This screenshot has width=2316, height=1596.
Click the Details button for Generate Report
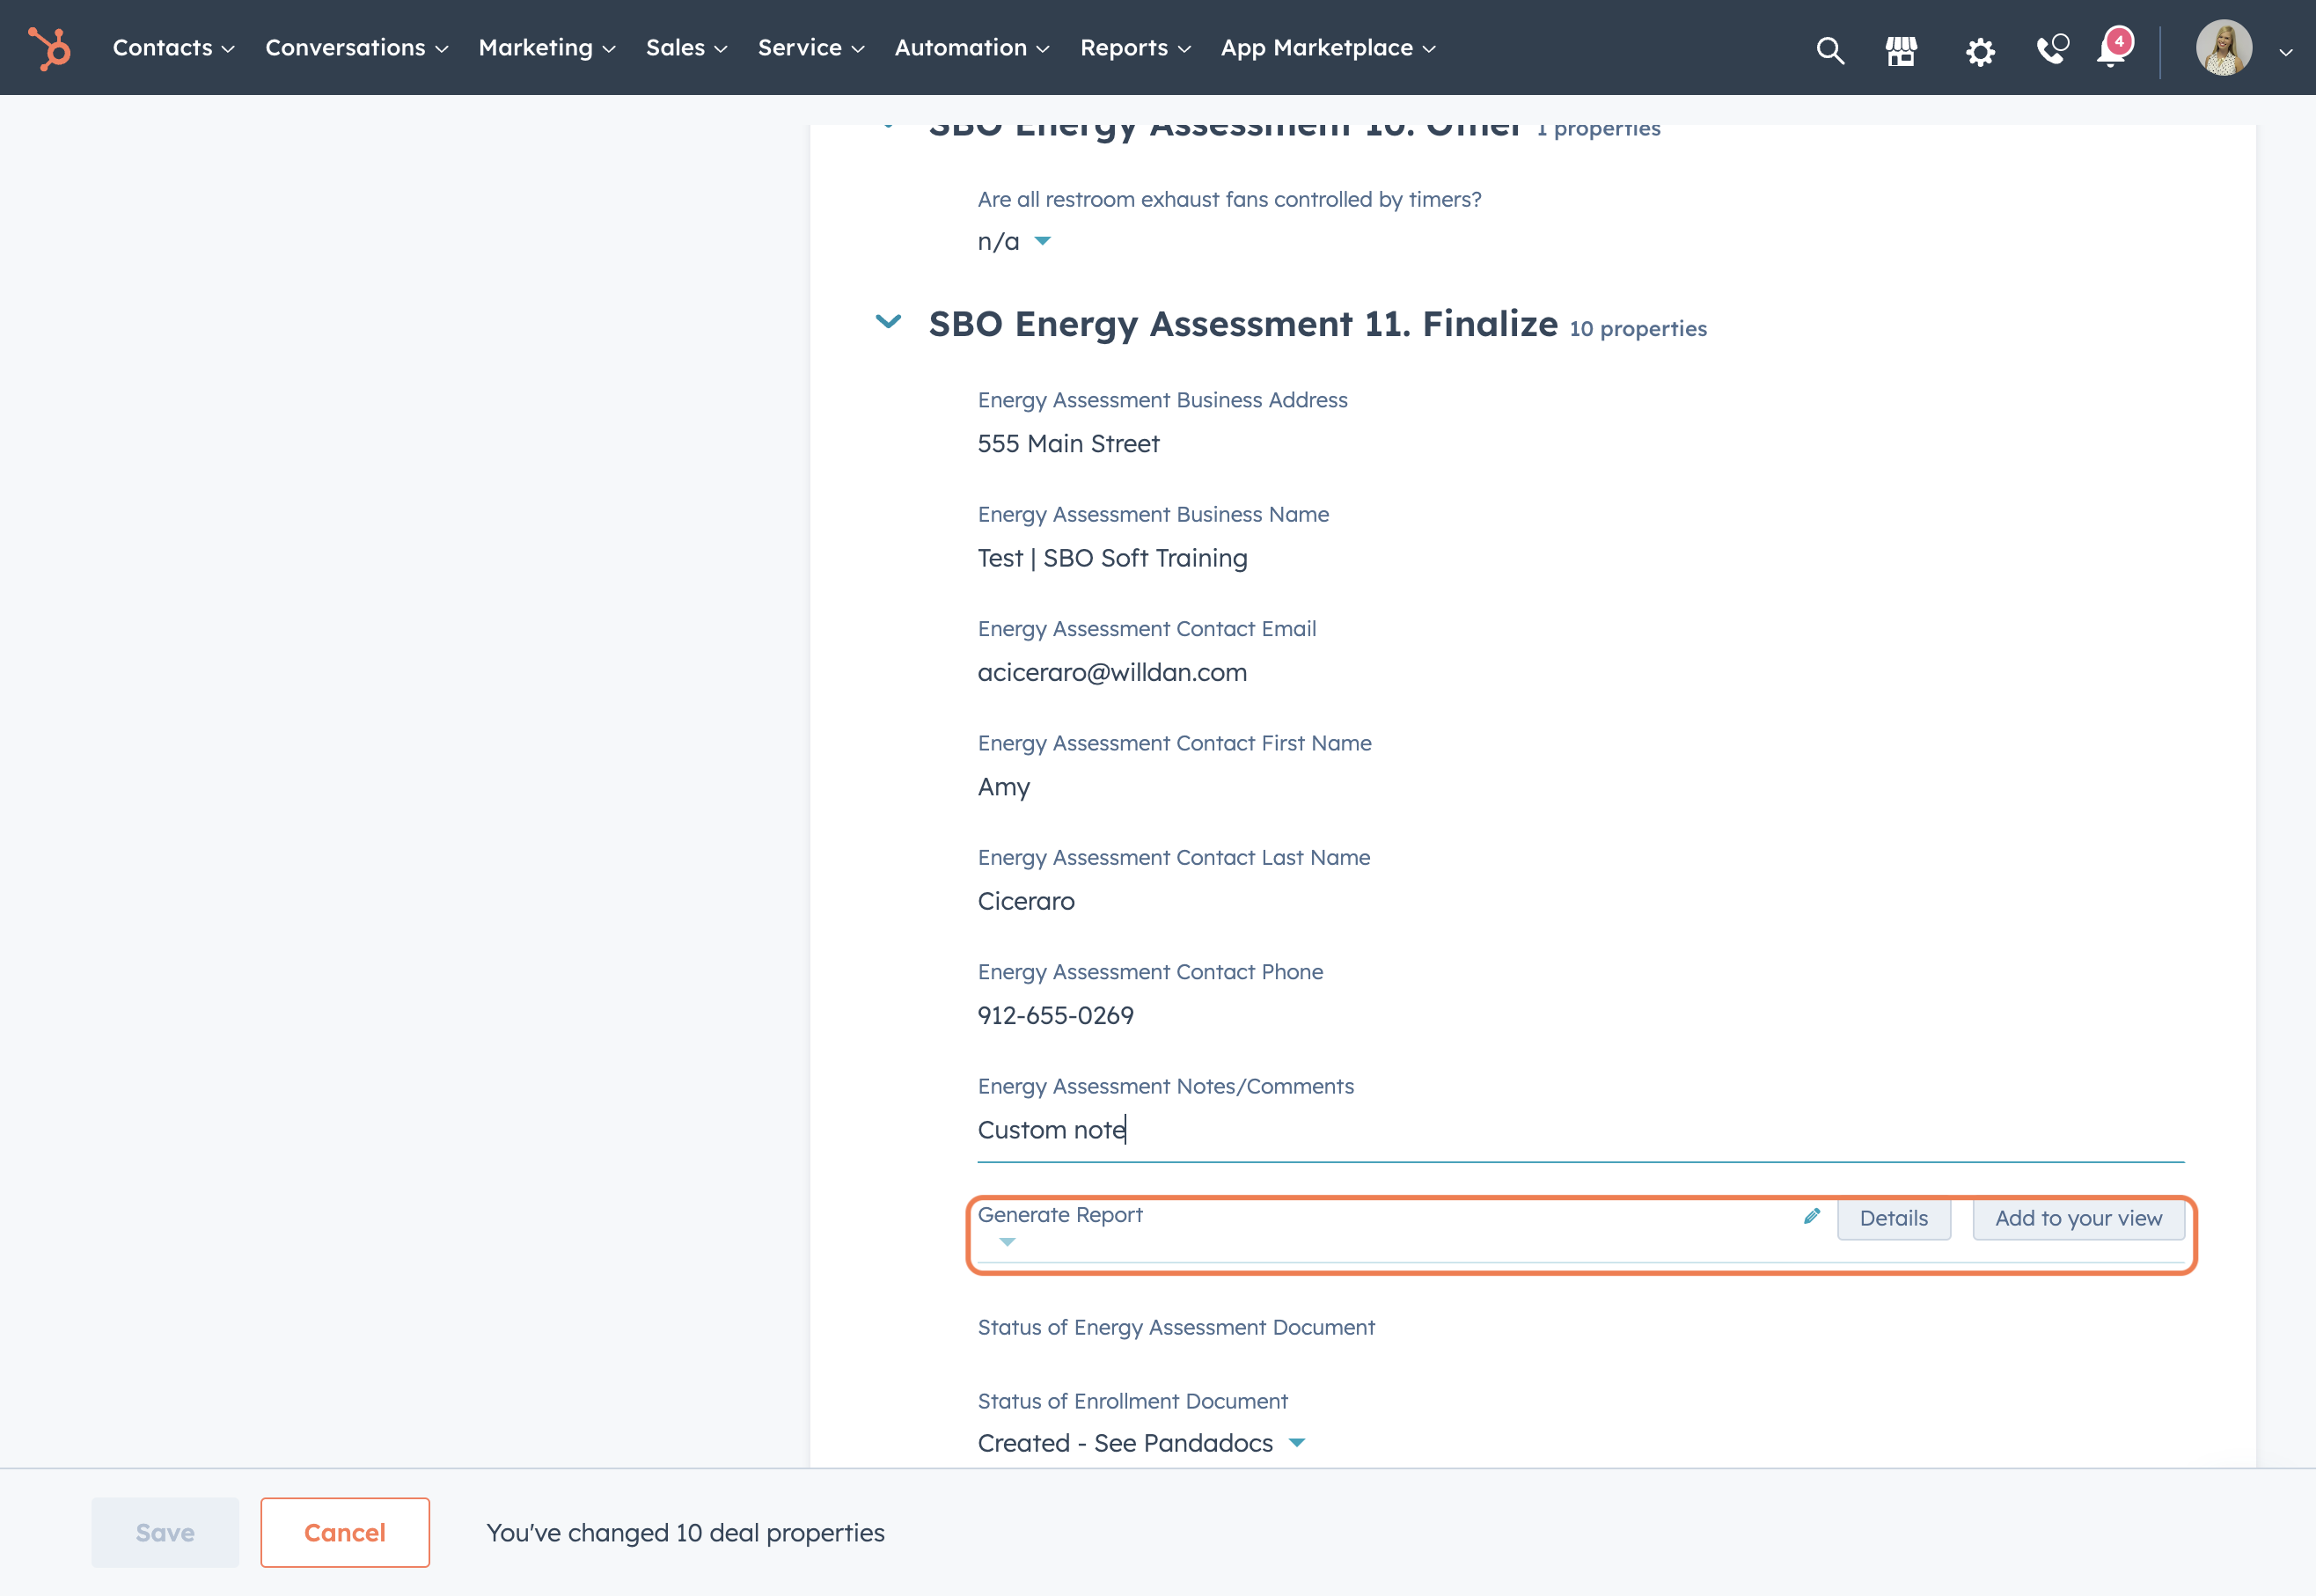click(x=1893, y=1219)
